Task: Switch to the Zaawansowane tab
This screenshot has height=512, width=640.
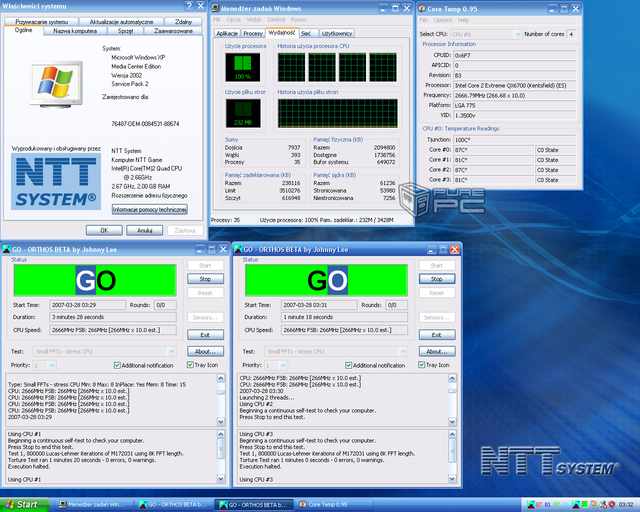Action: [x=173, y=31]
